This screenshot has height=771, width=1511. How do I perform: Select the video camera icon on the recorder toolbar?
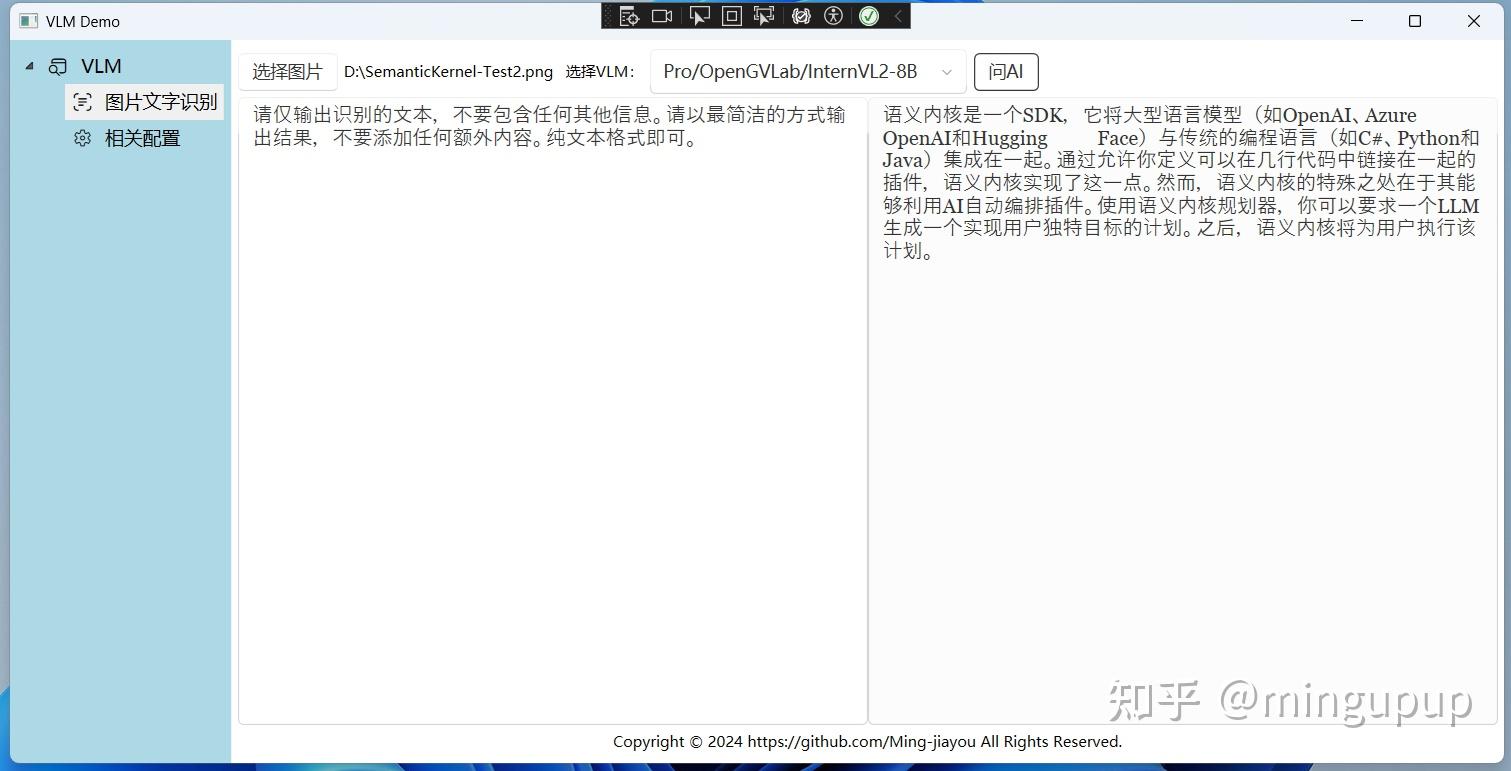(x=661, y=16)
